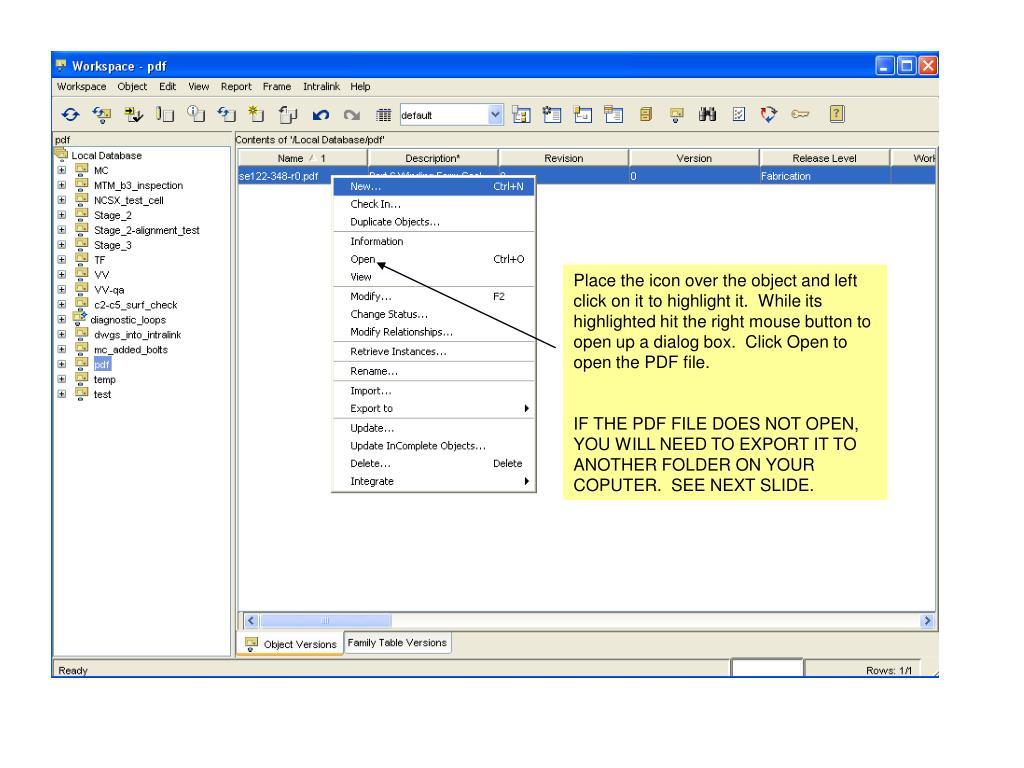Click the checklist icon in toolbar
The image size is (1024, 768).
coord(739,115)
